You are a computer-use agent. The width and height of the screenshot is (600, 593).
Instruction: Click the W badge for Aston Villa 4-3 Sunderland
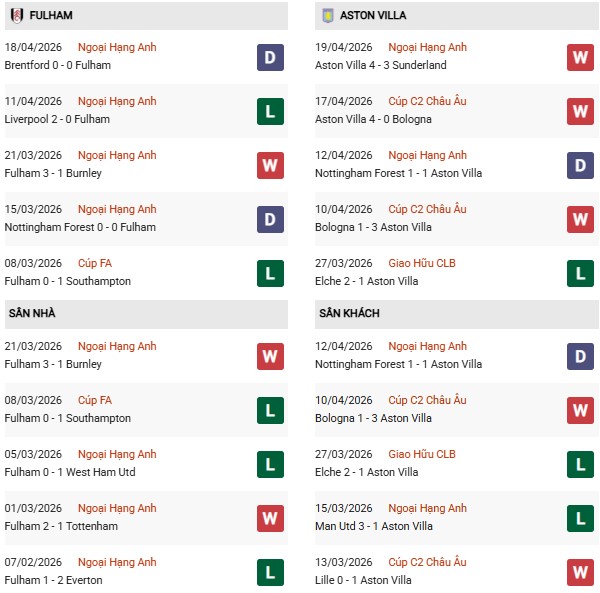(x=580, y=57)
